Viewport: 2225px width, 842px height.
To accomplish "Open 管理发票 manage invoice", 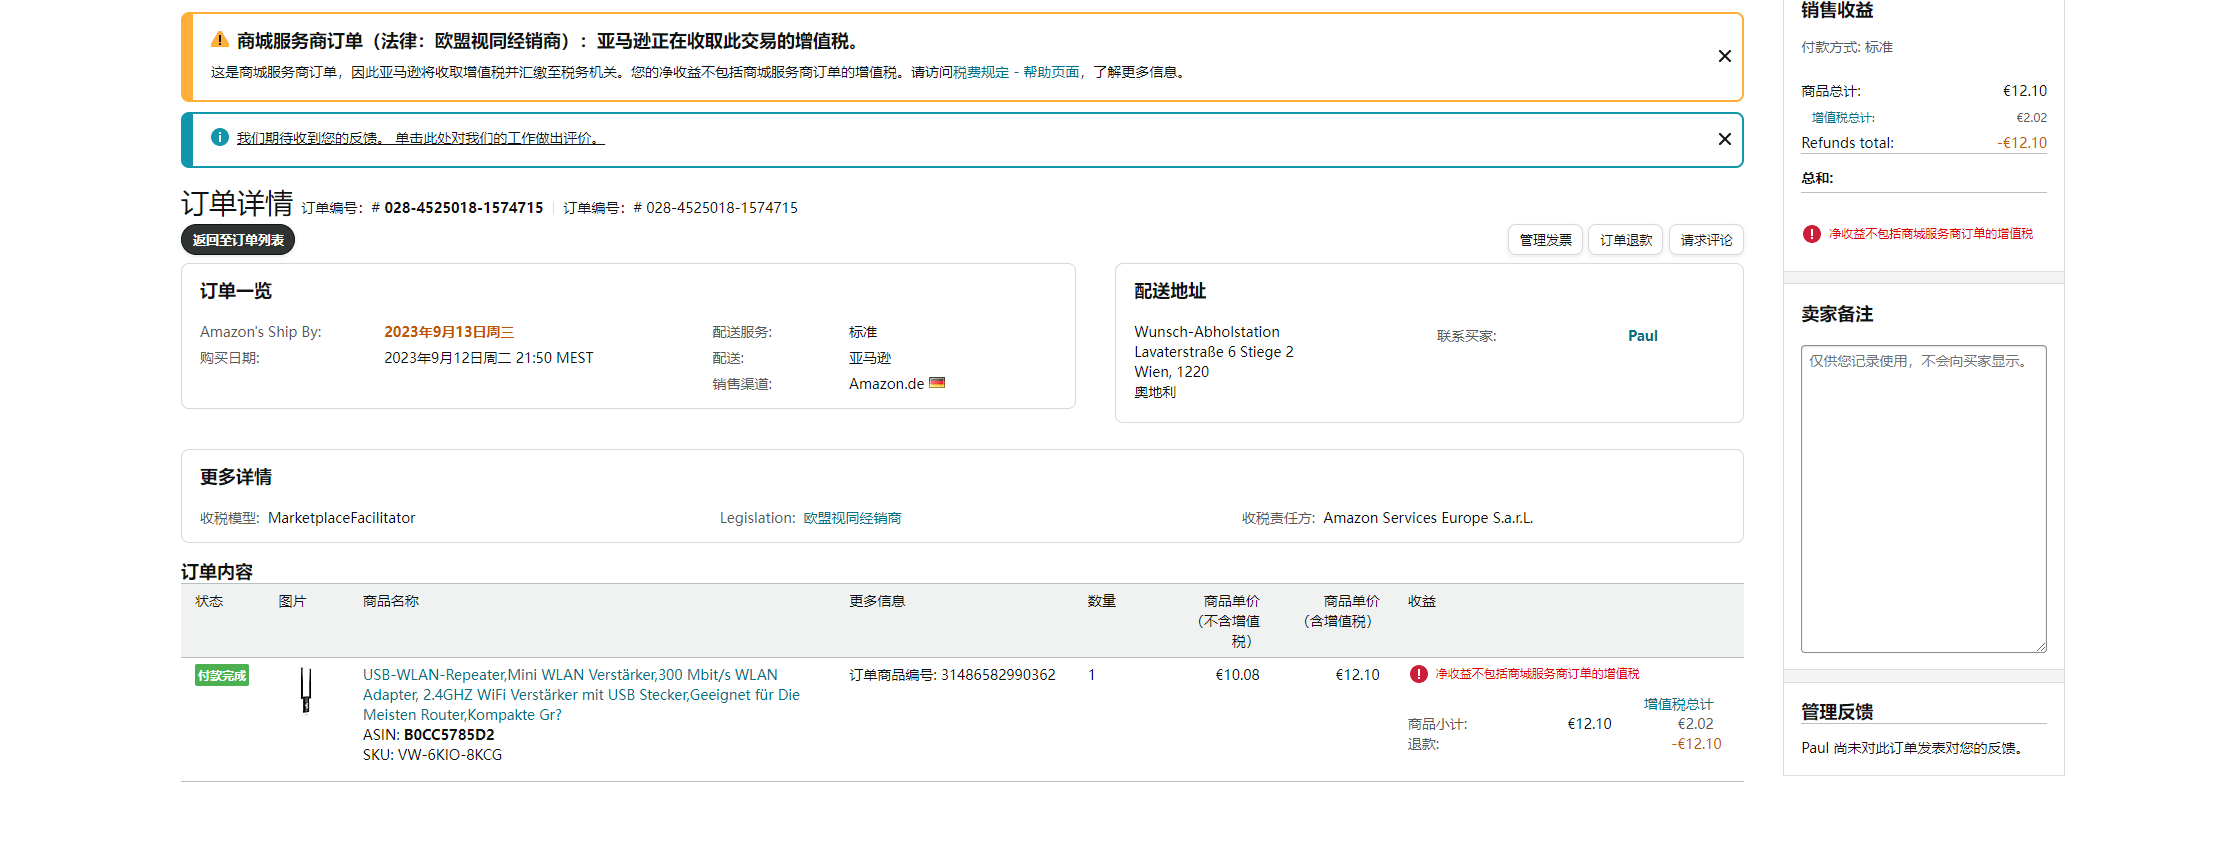I will 1544,240.
